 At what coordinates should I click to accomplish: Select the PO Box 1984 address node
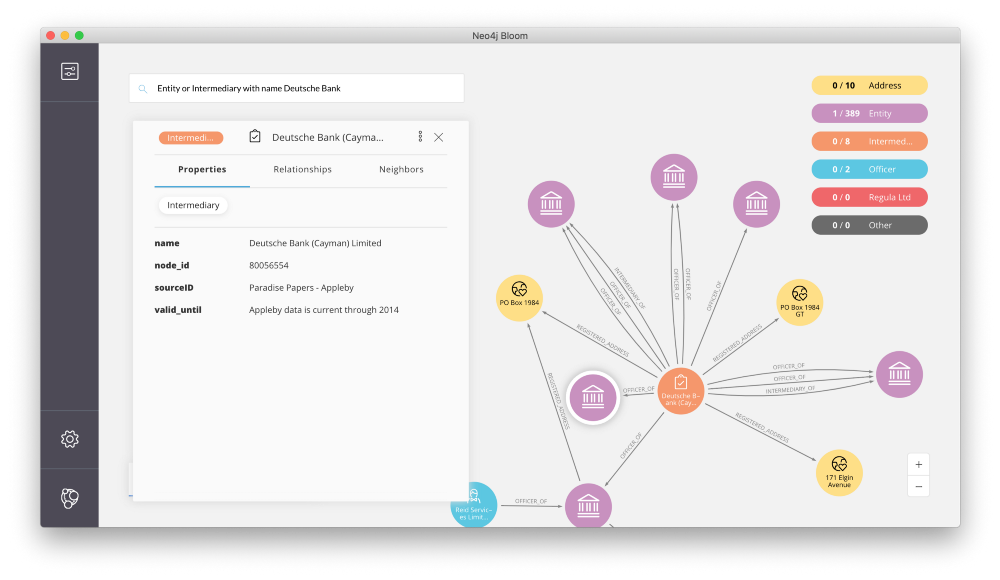pos(519,298)
